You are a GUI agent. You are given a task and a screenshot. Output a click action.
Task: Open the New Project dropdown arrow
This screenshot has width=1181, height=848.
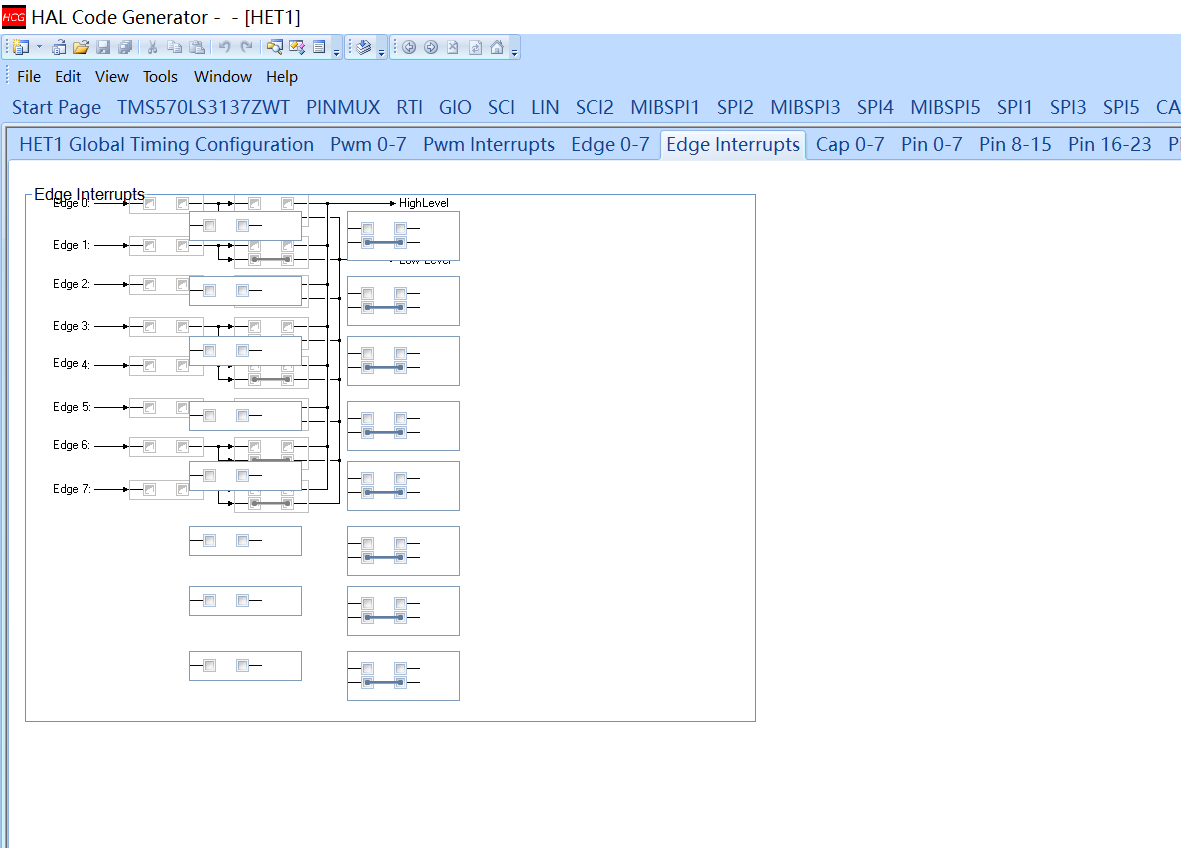[39, 47]
